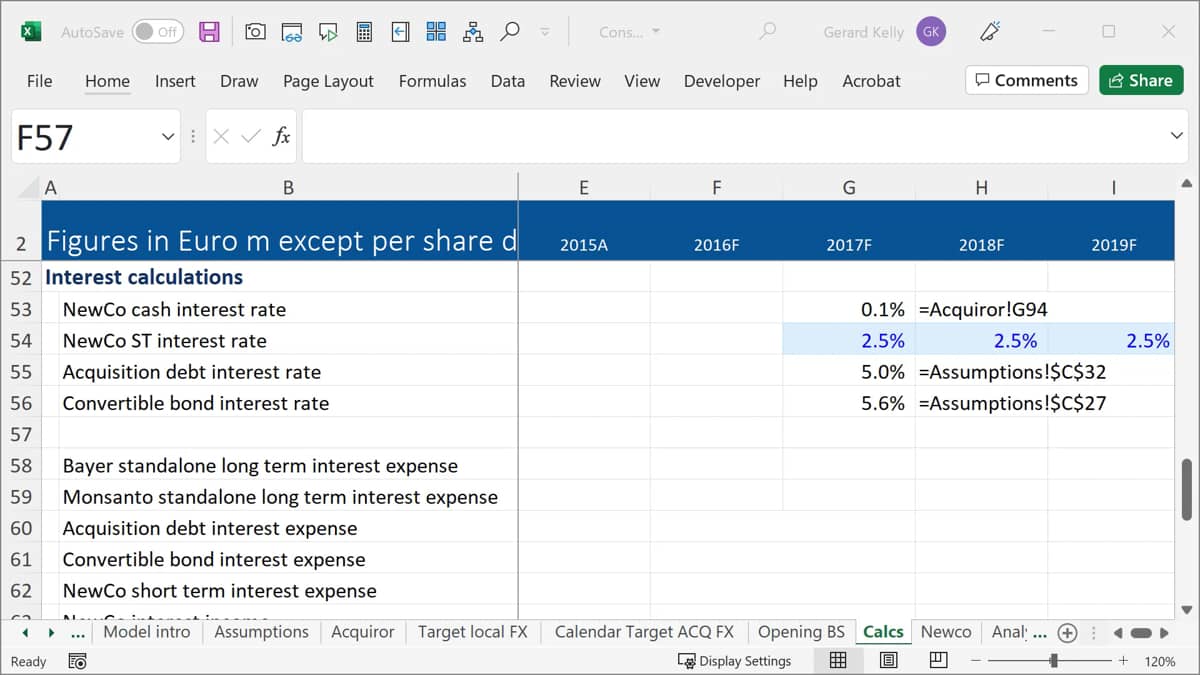Click the magnifier icon in the Quick Access Toolbar
This screenshot has width=1200, height=675.
tap(510, 32)
